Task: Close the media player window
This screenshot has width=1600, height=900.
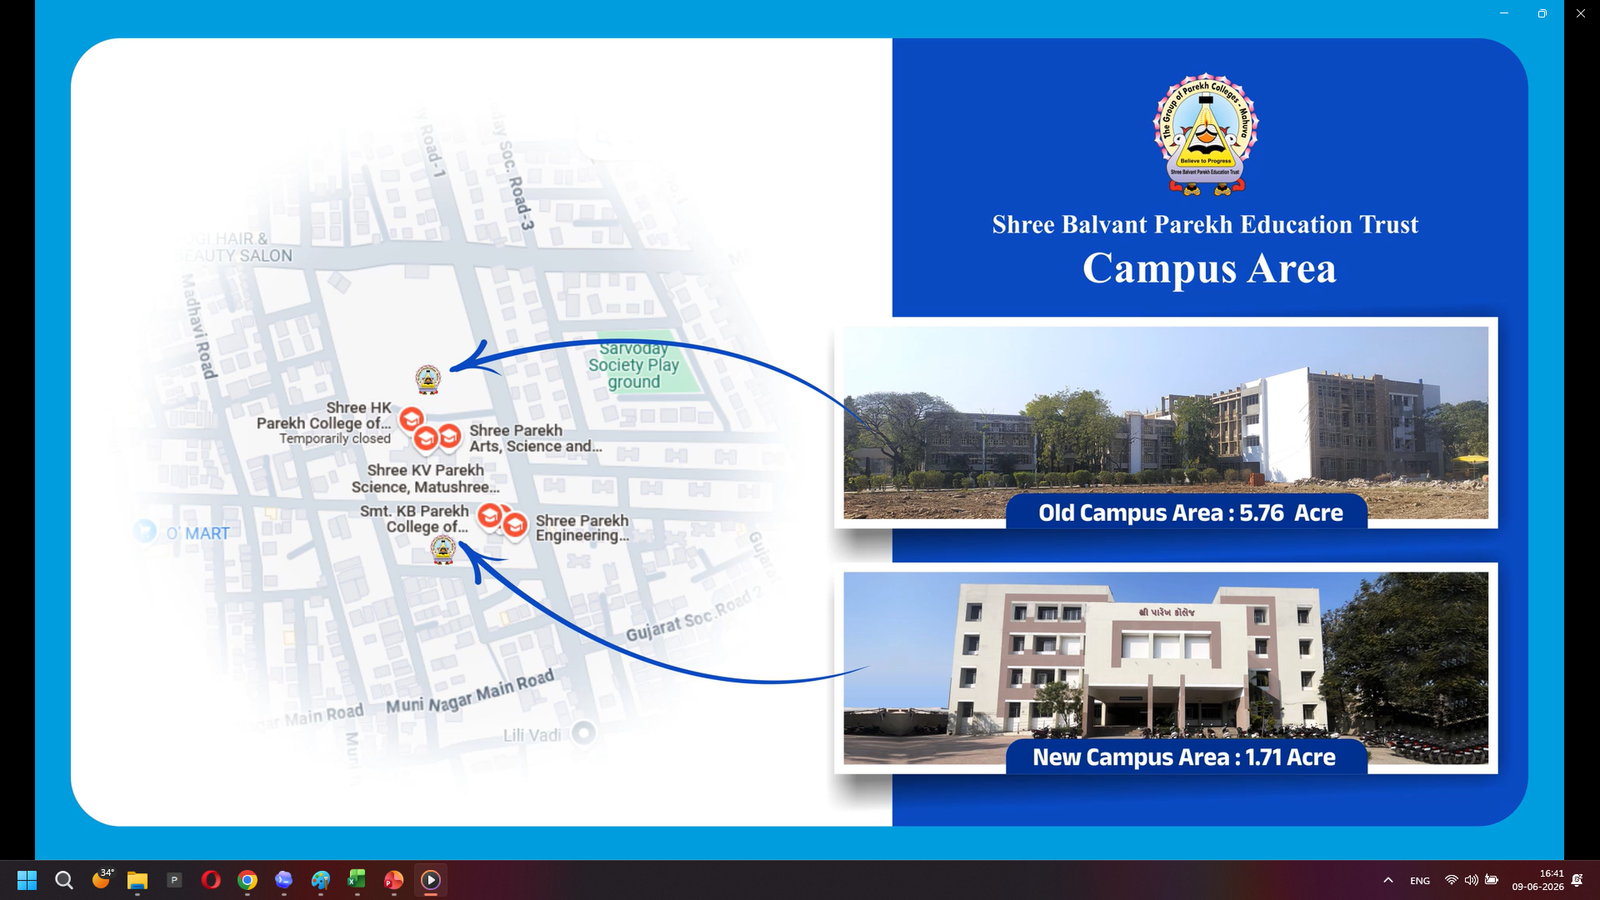Action: 1580,13
